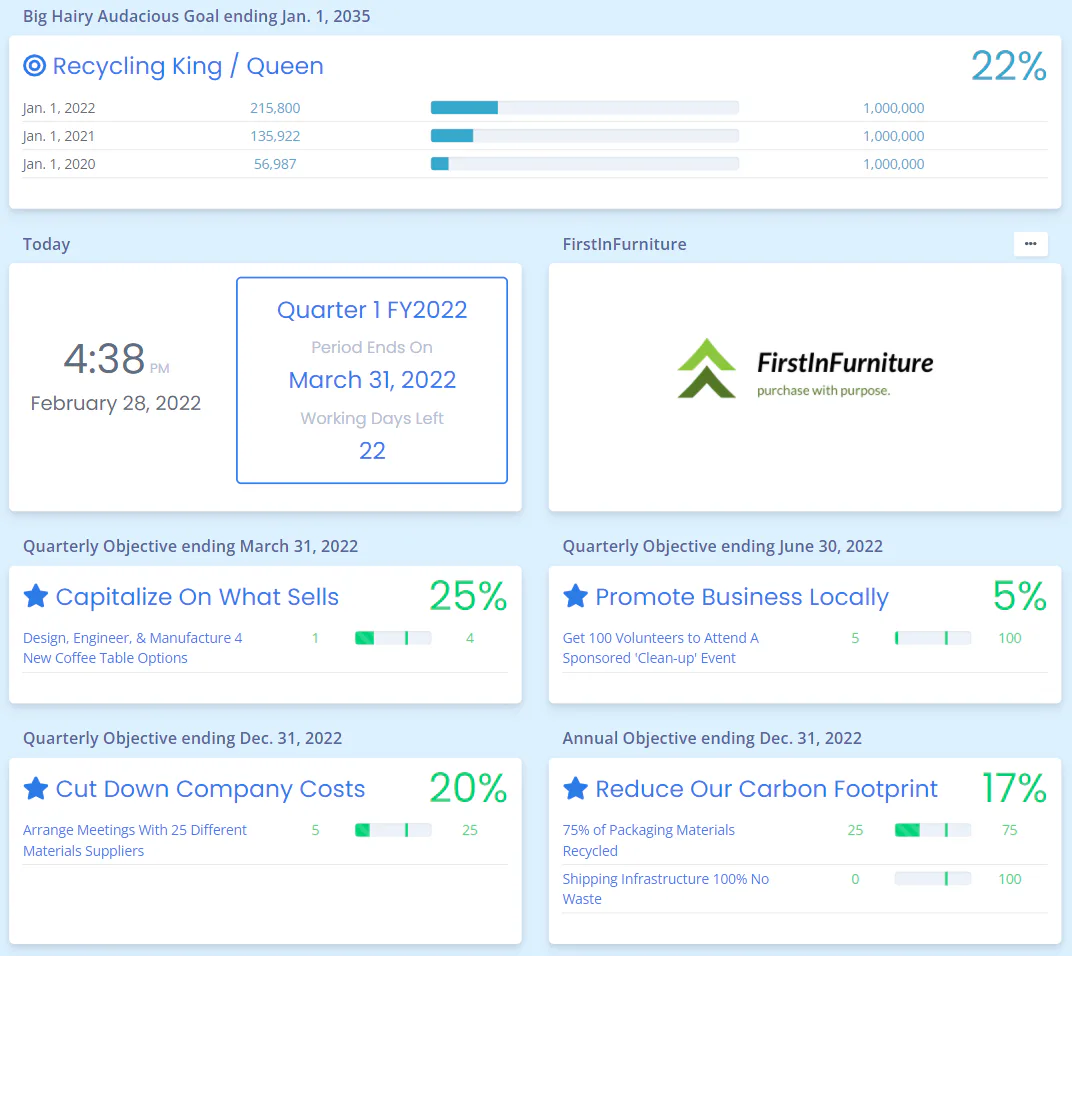Image resolution: width=1072 pixels, height=1115 pixels.
Task: Open the three-dot menu on FirstInFurniture panel
Action: pos(1030,244)
